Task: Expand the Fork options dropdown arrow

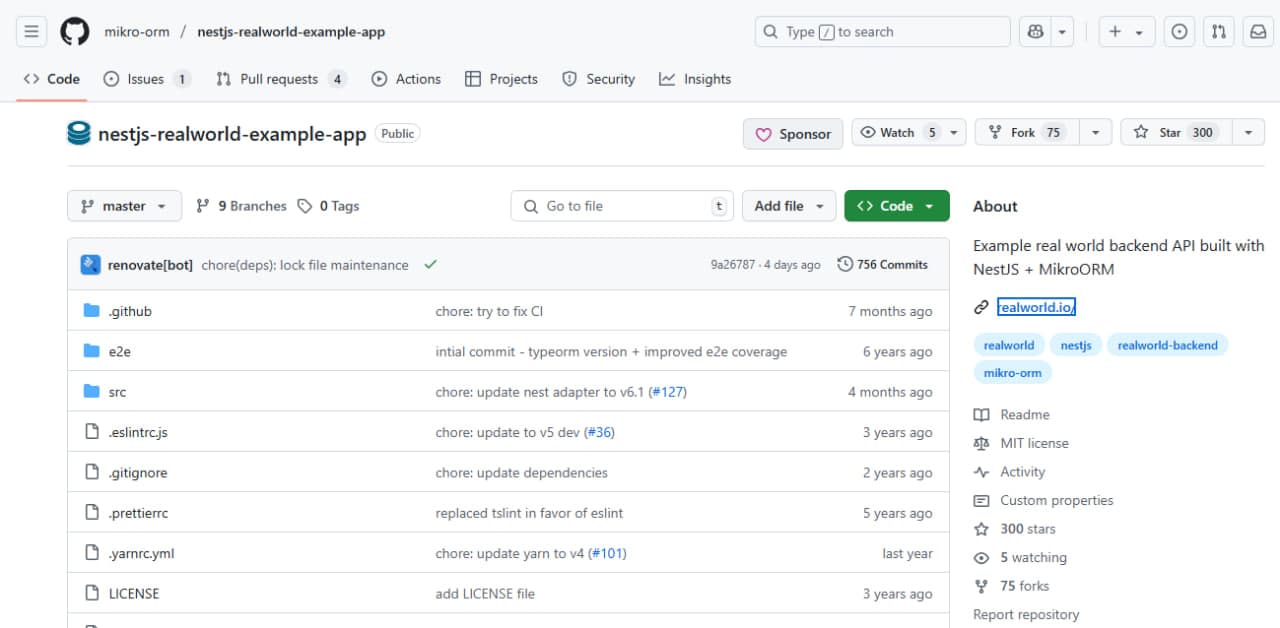Action: pos(1095,133)
